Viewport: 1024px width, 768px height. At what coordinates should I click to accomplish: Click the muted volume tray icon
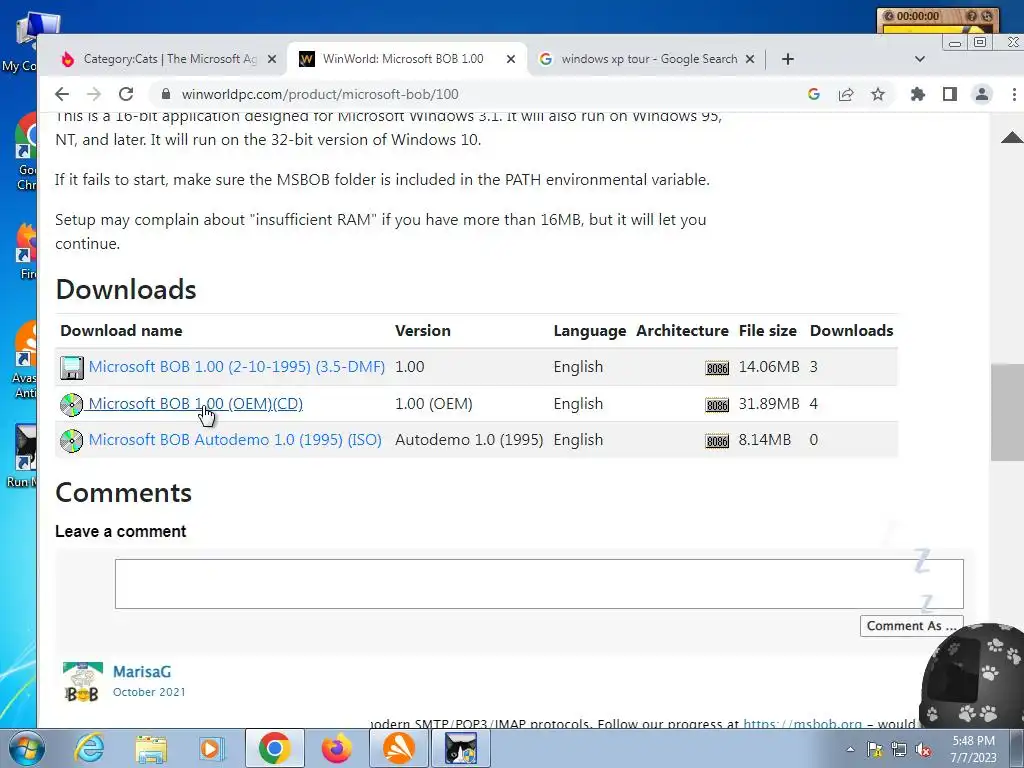pyautogui.click(x=923, y=750)
